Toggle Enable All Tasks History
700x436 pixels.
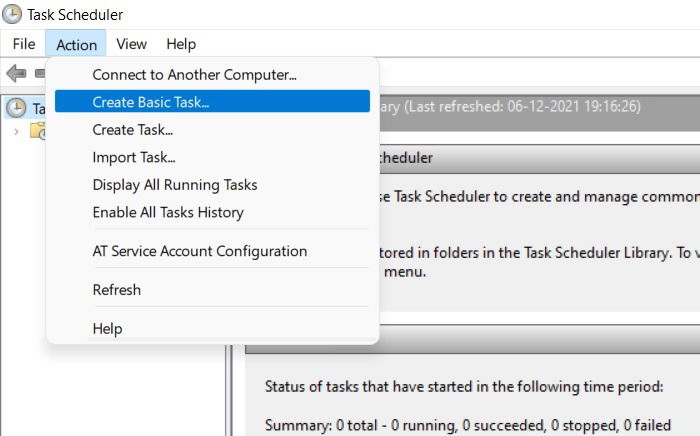(x=212, y=212)
